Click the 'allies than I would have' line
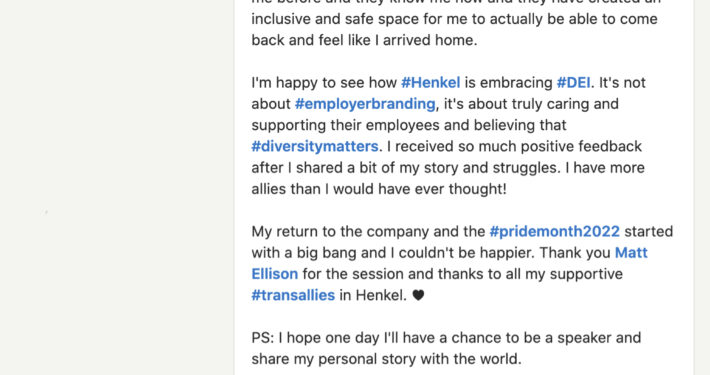Screen dimensions: 710x375 tap(379, 189)
